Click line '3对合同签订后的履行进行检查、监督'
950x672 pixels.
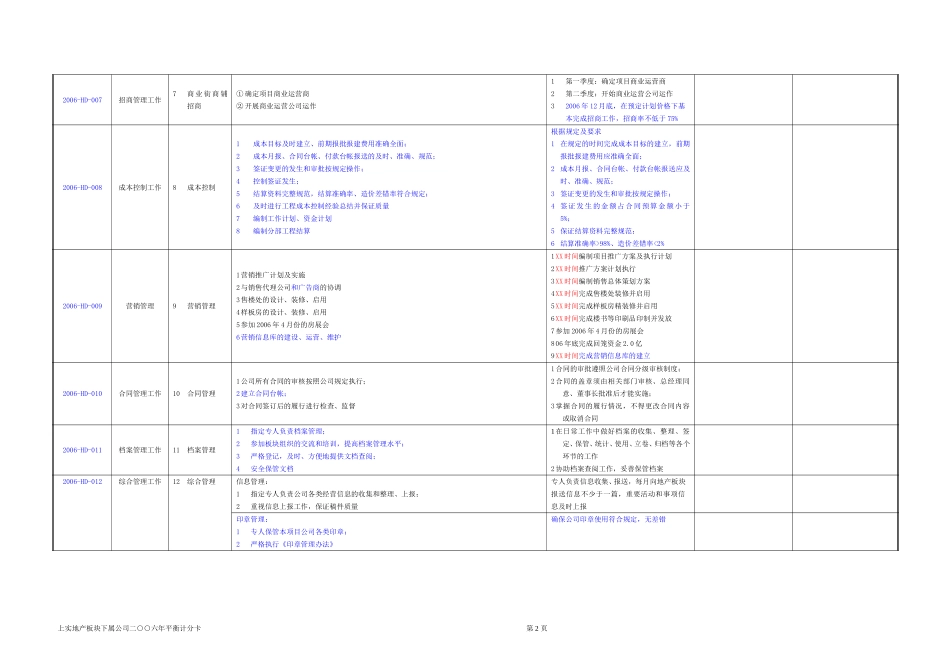296,406
